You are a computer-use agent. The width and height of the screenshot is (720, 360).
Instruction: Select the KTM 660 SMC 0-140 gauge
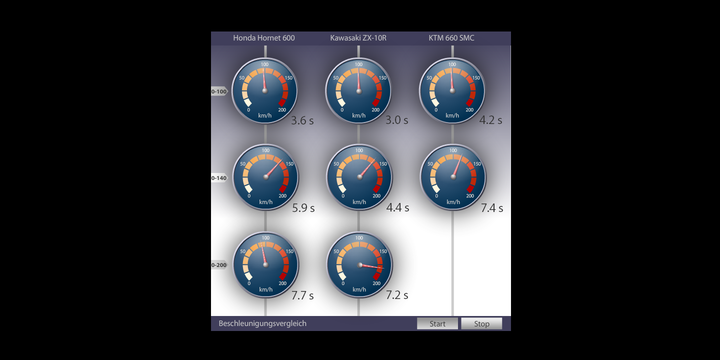point(453,177)
